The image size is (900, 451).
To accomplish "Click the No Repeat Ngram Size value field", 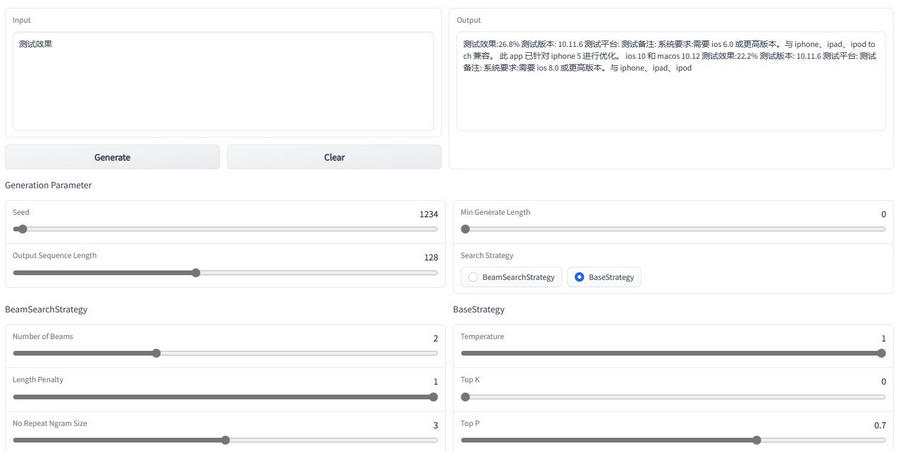I will [435, 425].
